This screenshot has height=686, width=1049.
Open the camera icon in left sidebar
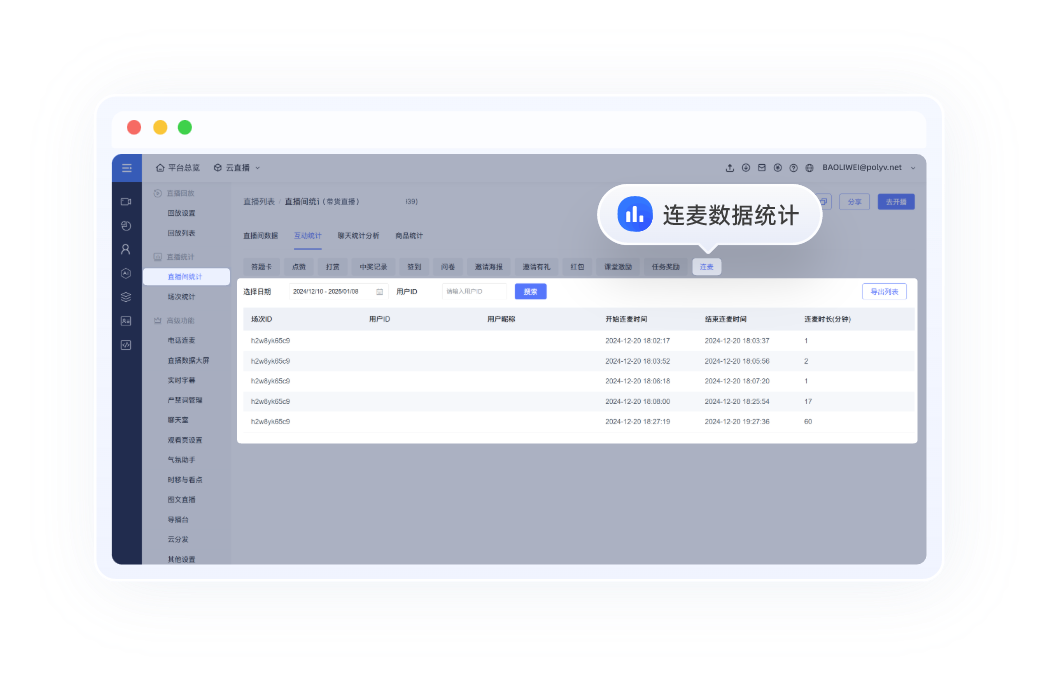pos(126,202)
